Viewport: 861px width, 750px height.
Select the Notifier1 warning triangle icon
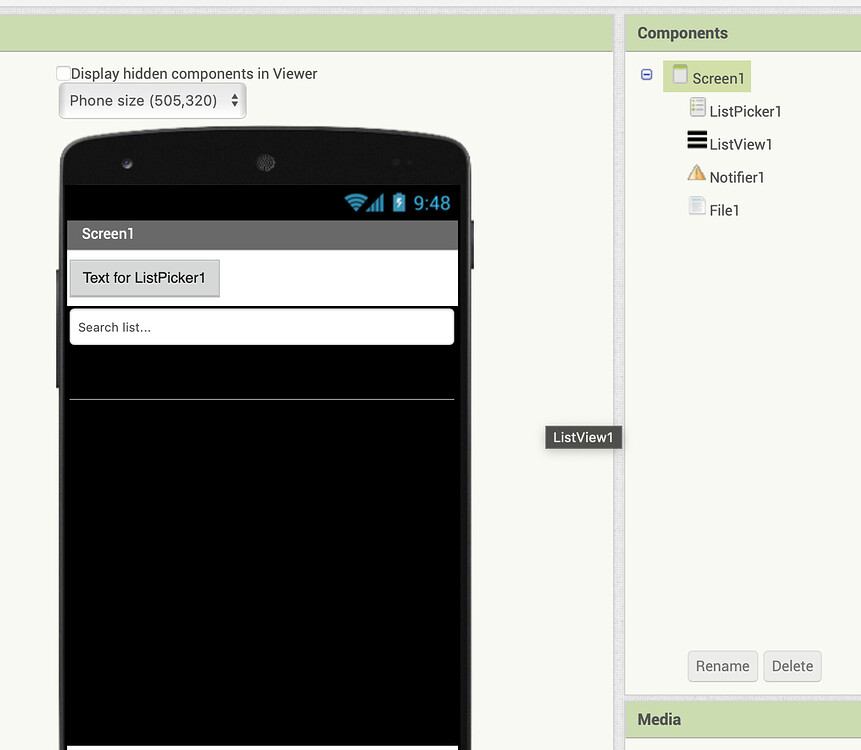696,174
